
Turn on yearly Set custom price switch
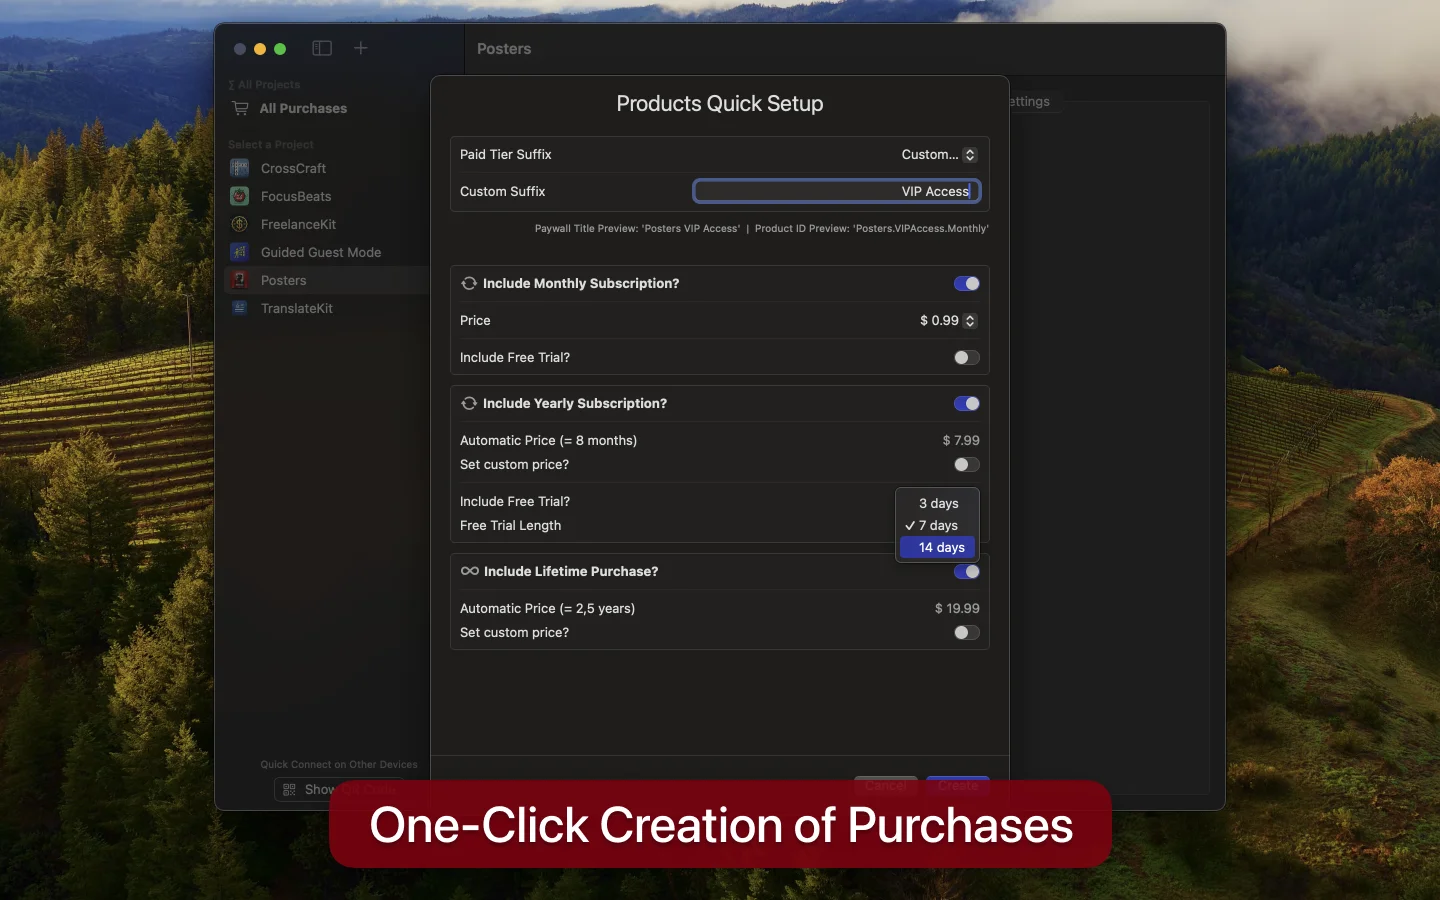pyautogui.click(x=966, y=465)
